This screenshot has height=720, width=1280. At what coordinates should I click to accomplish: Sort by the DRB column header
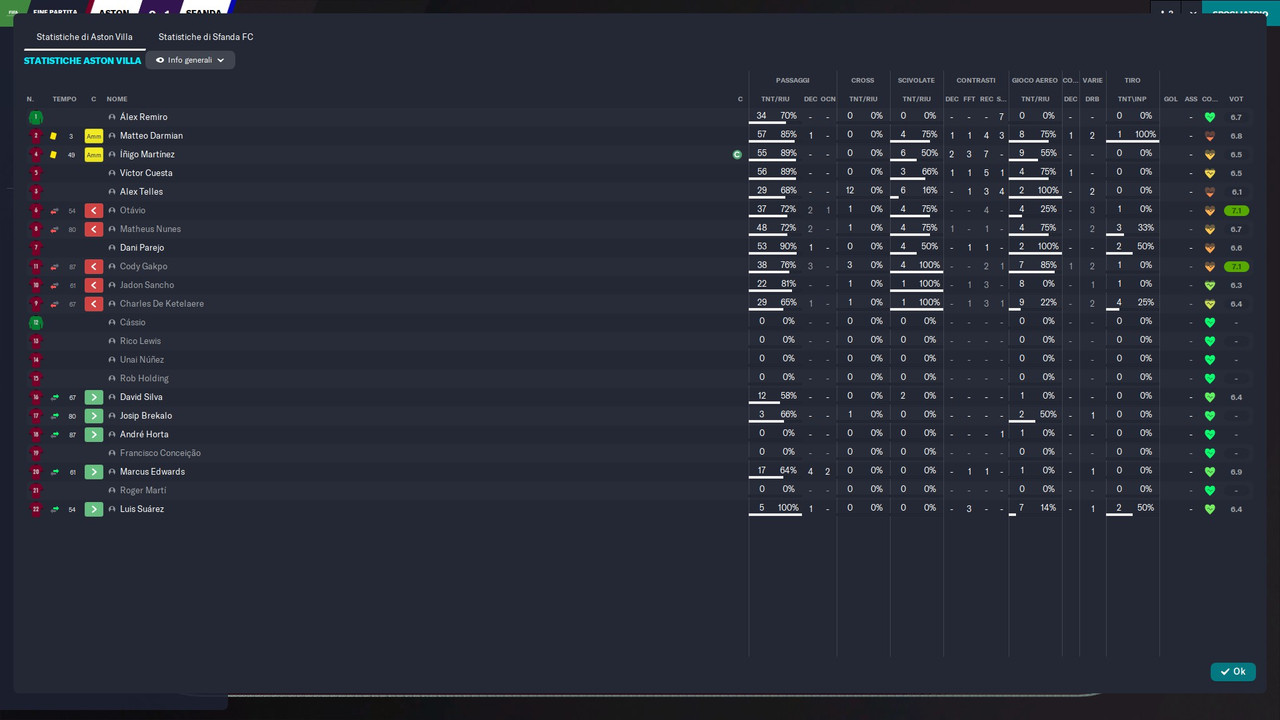coord(1092,99)
